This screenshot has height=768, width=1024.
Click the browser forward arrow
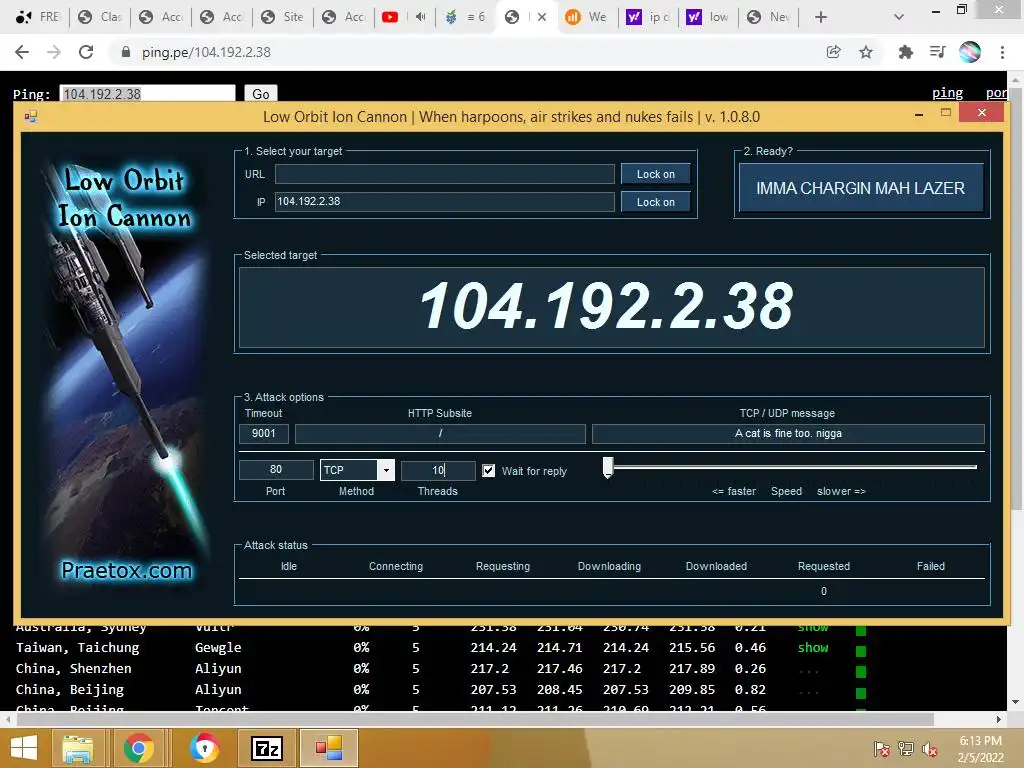54,52
